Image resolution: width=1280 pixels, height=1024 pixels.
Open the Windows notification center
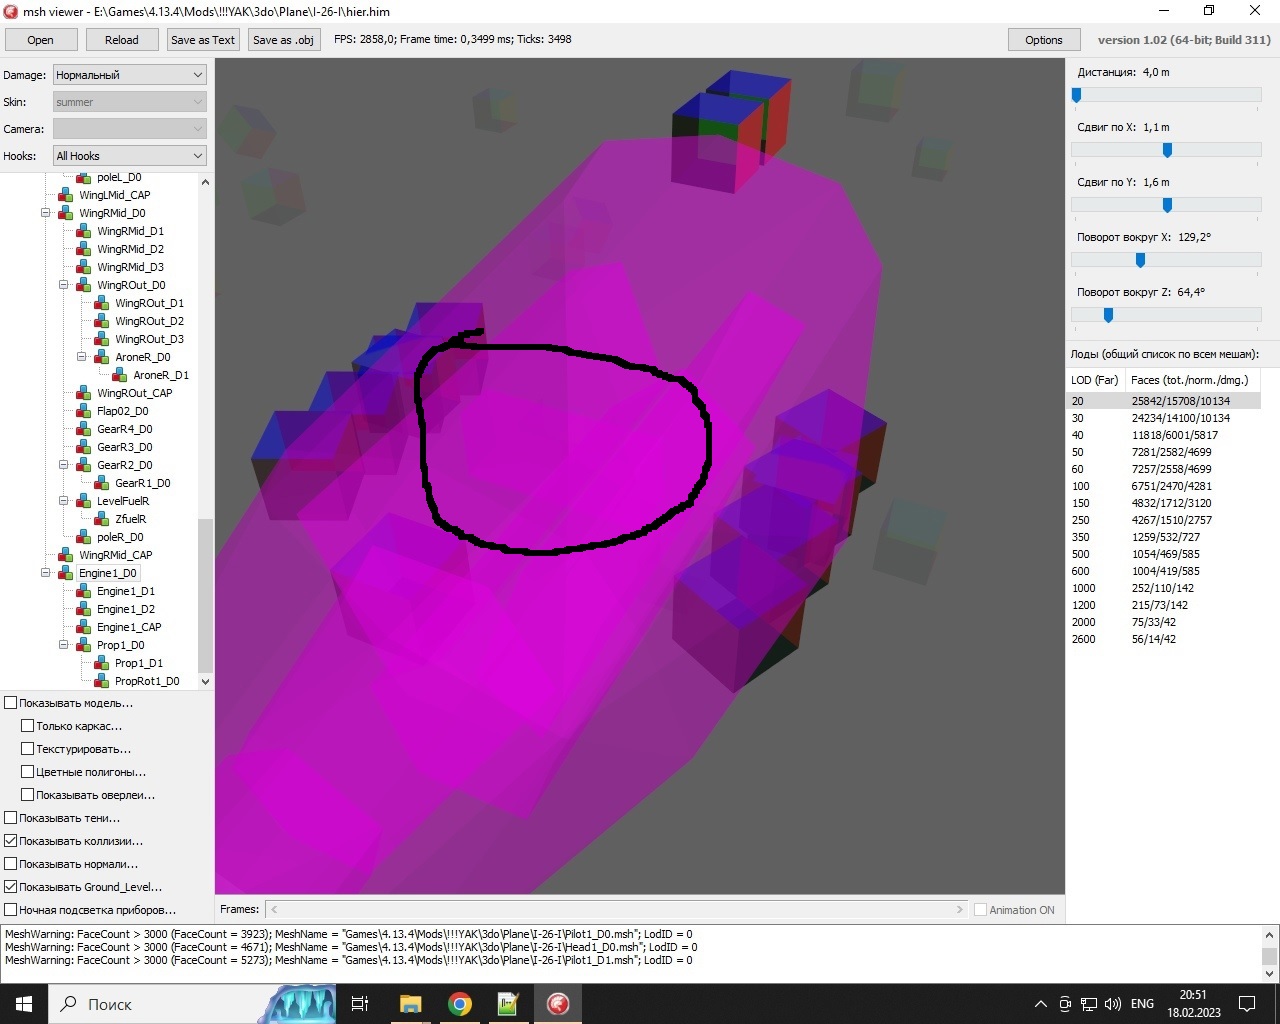tap(1247, 1004)
